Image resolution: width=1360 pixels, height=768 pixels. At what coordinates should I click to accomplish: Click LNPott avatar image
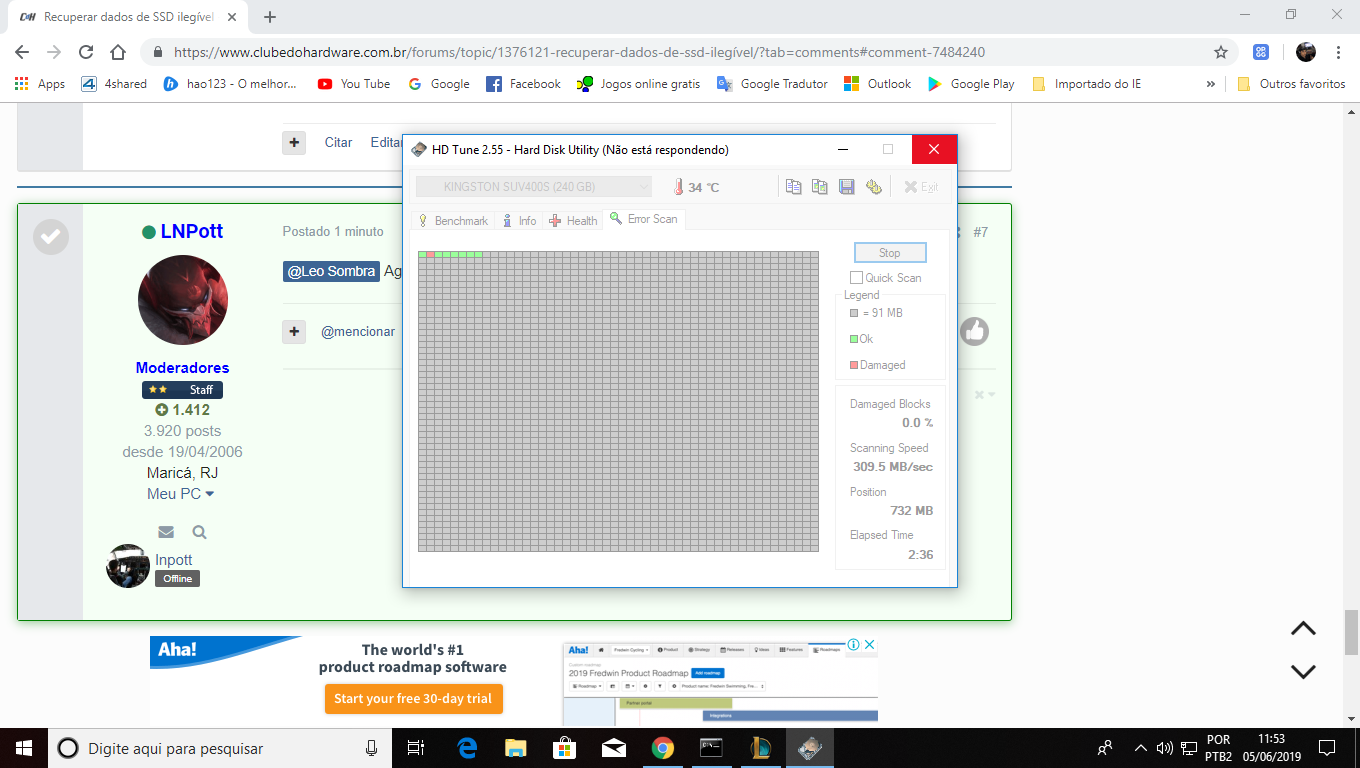tap(183, 300)
